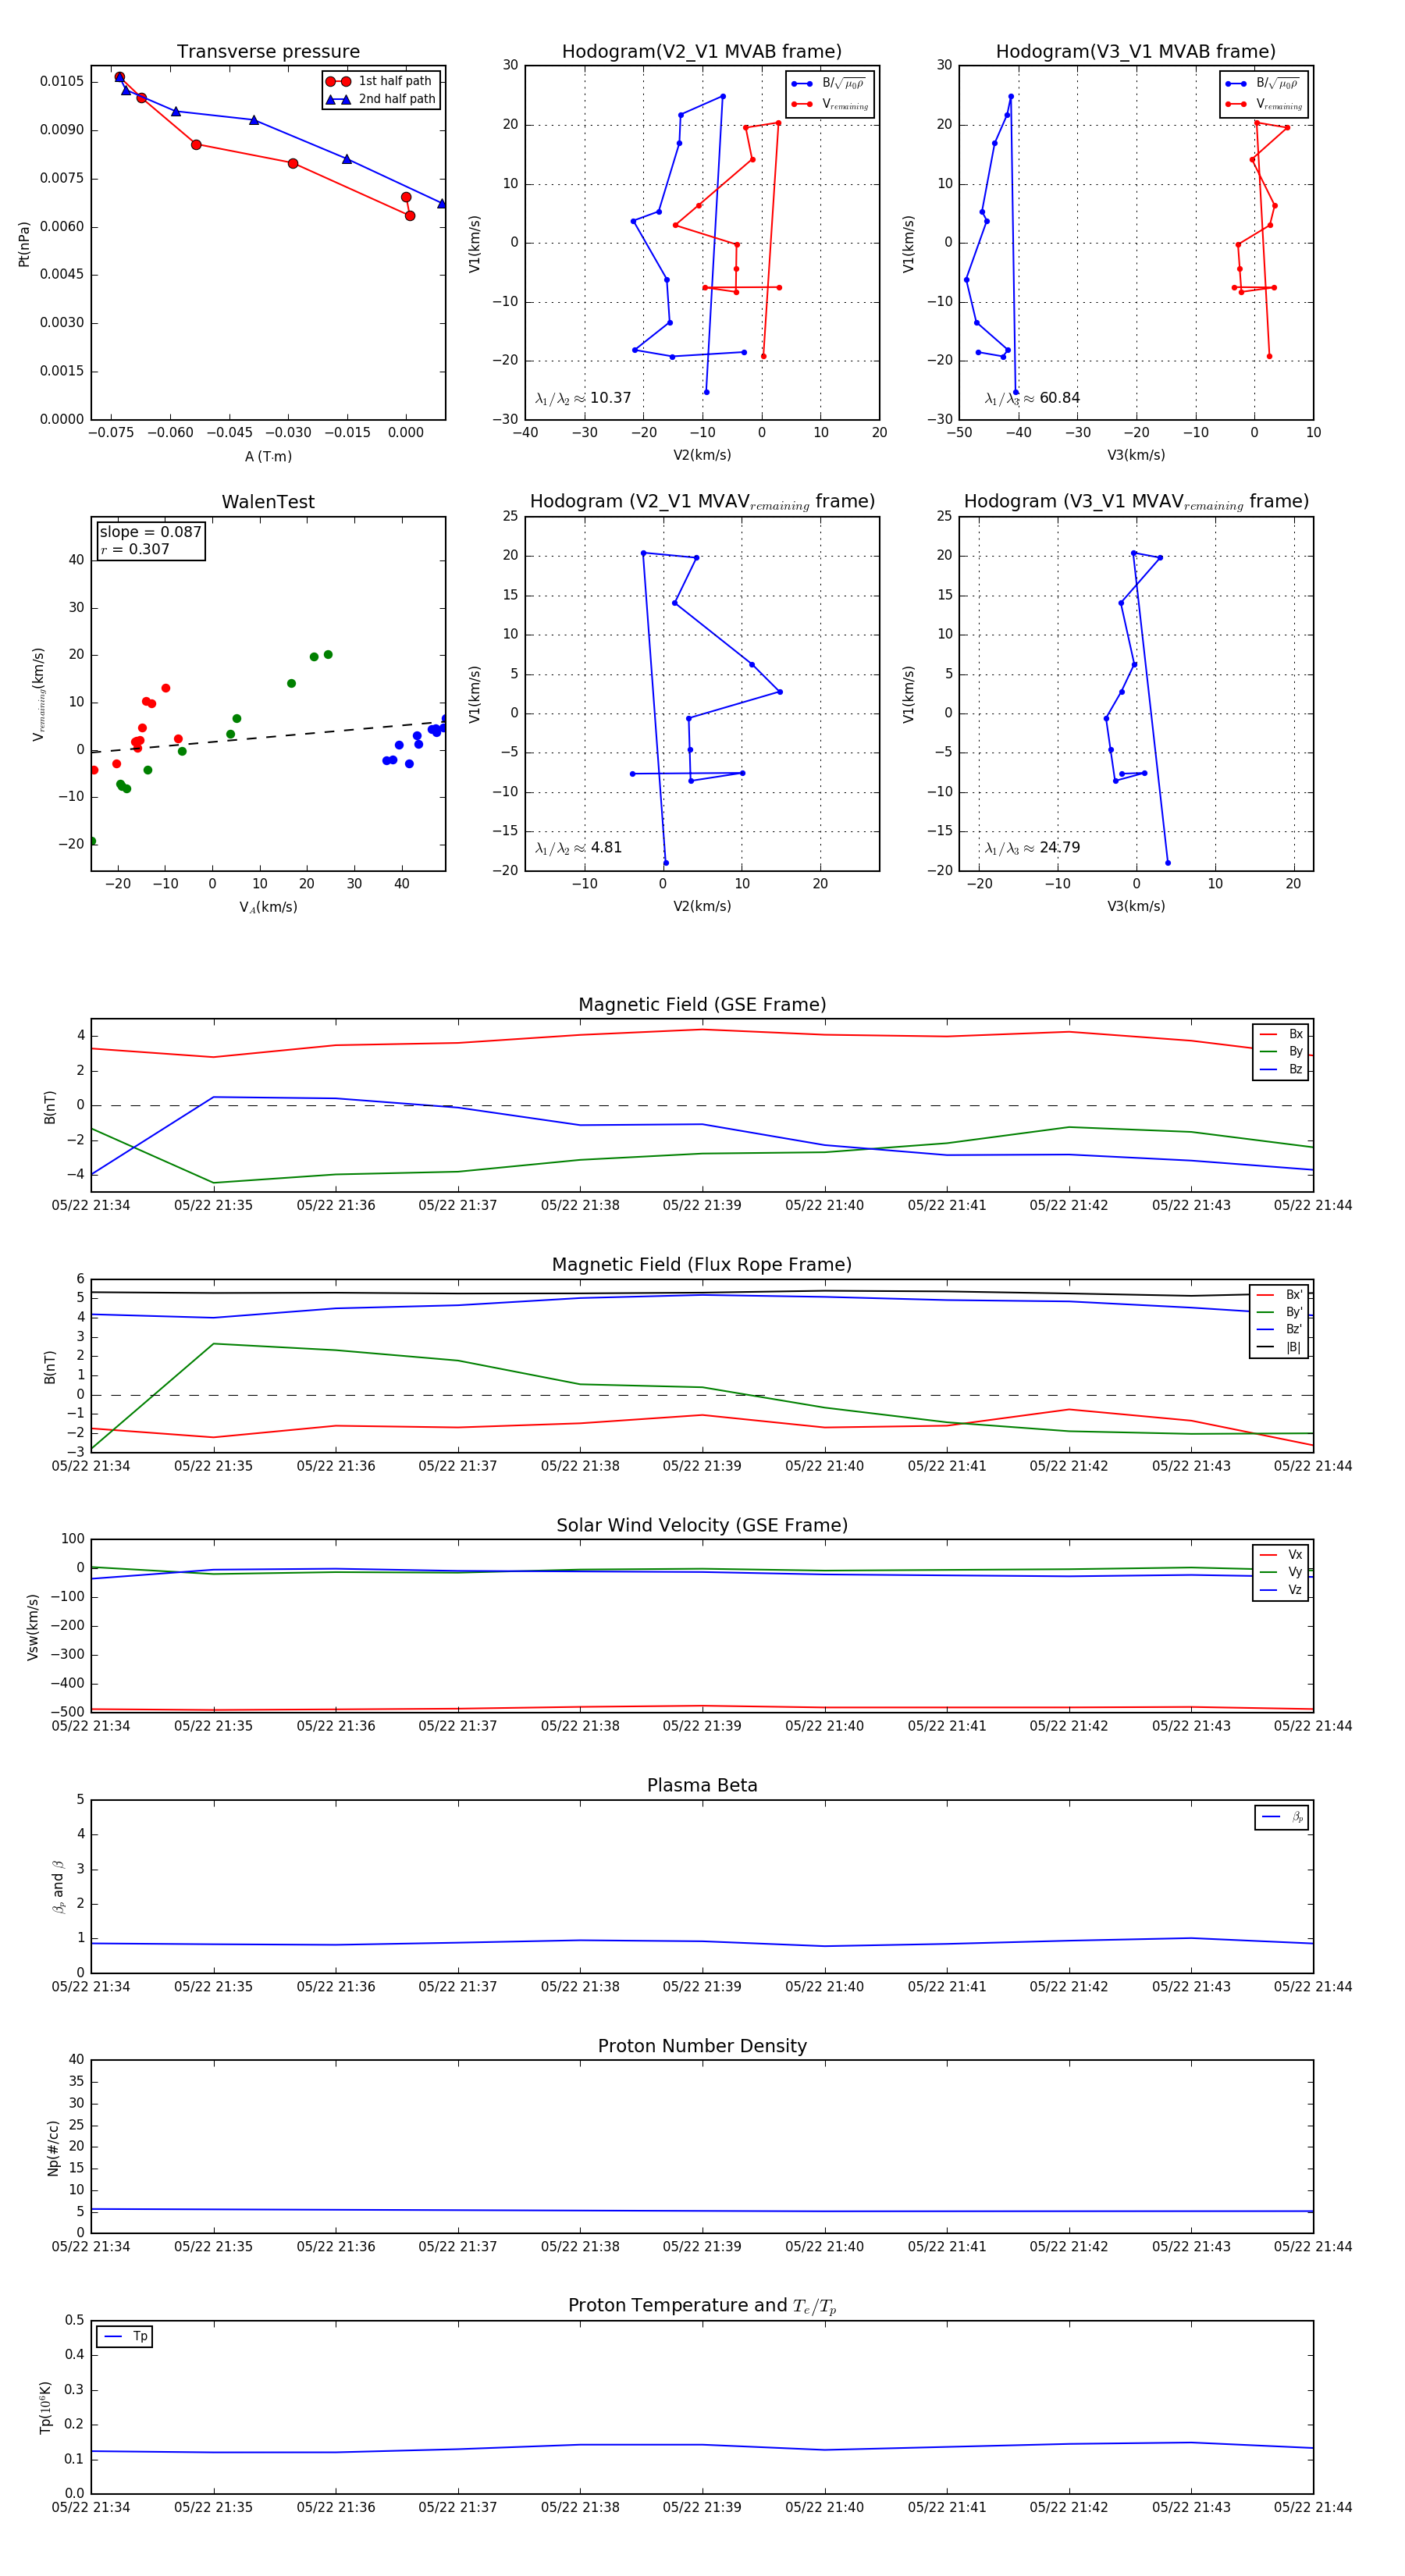Click the "Vsw(km/s)" y-axis label
1405x2576 pixels.
click(x=33, y=1627)
